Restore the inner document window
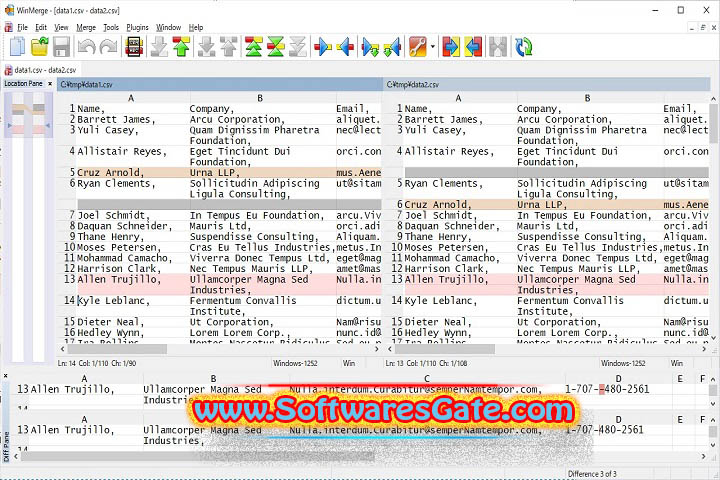This screenshot has height=480, width=720. (703, 28)
